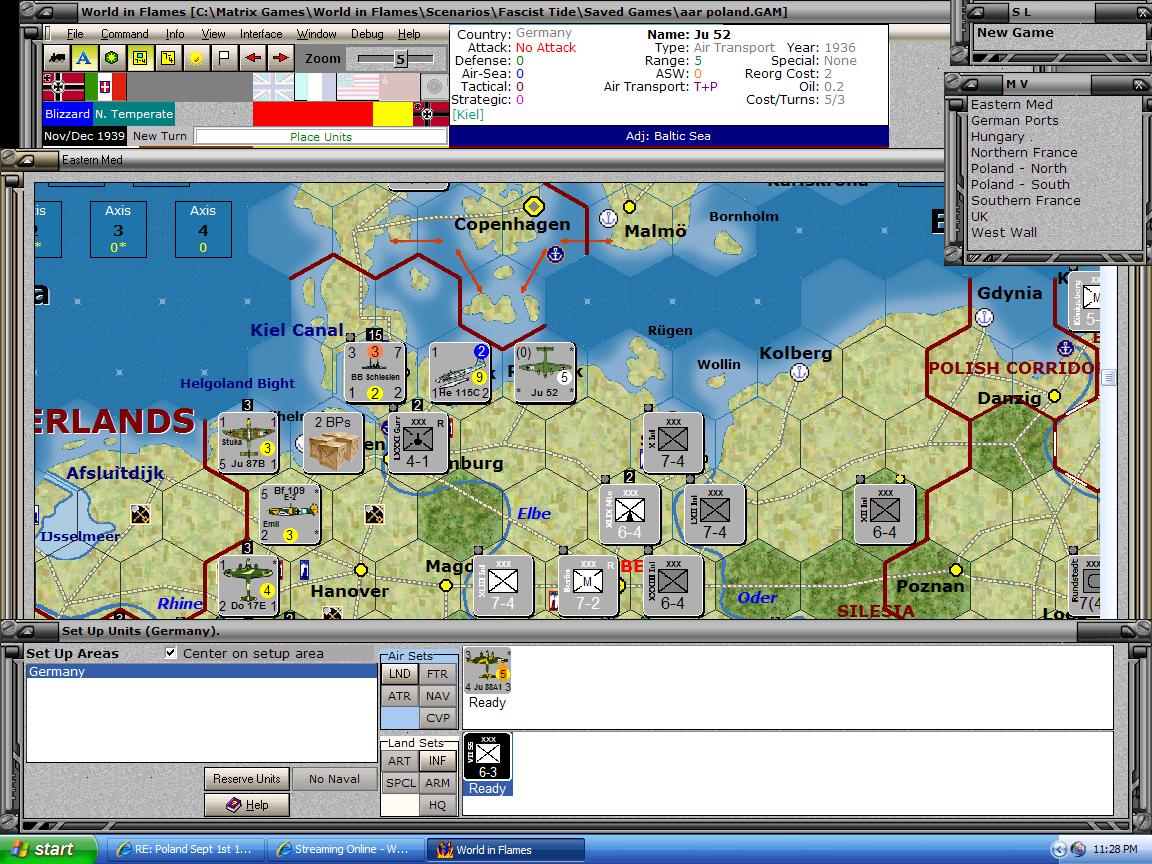Adjust the Zoom slider handle
Screen dimensions: 1152x864
coord(400,59)
